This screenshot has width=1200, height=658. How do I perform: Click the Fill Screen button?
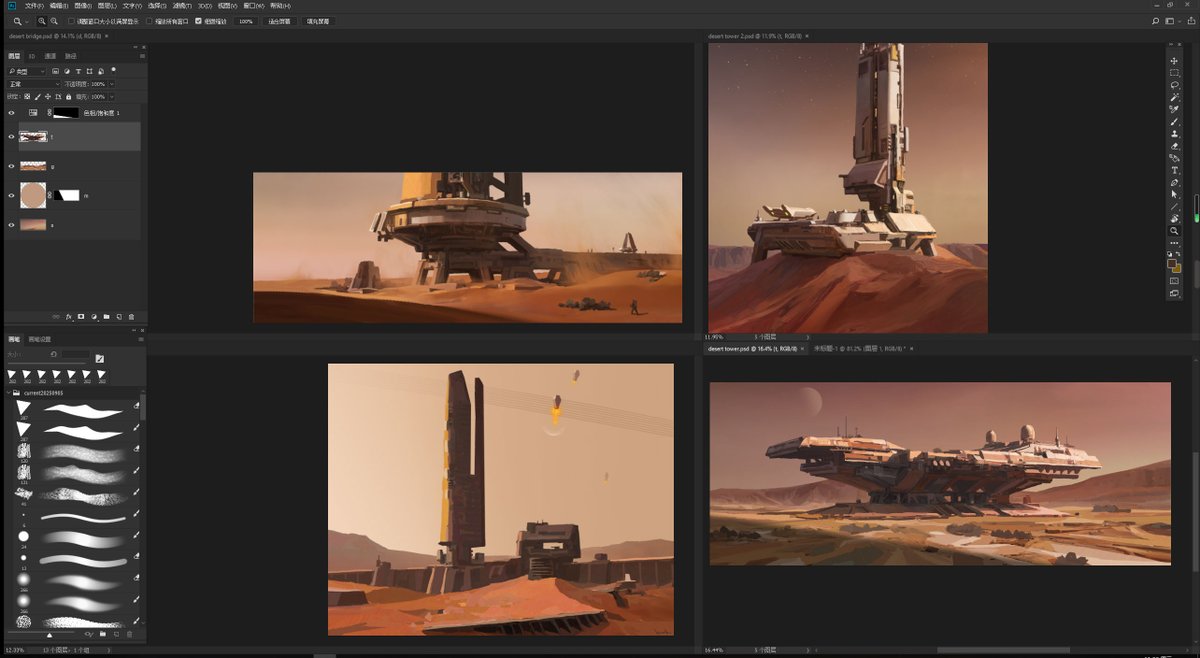318,21
